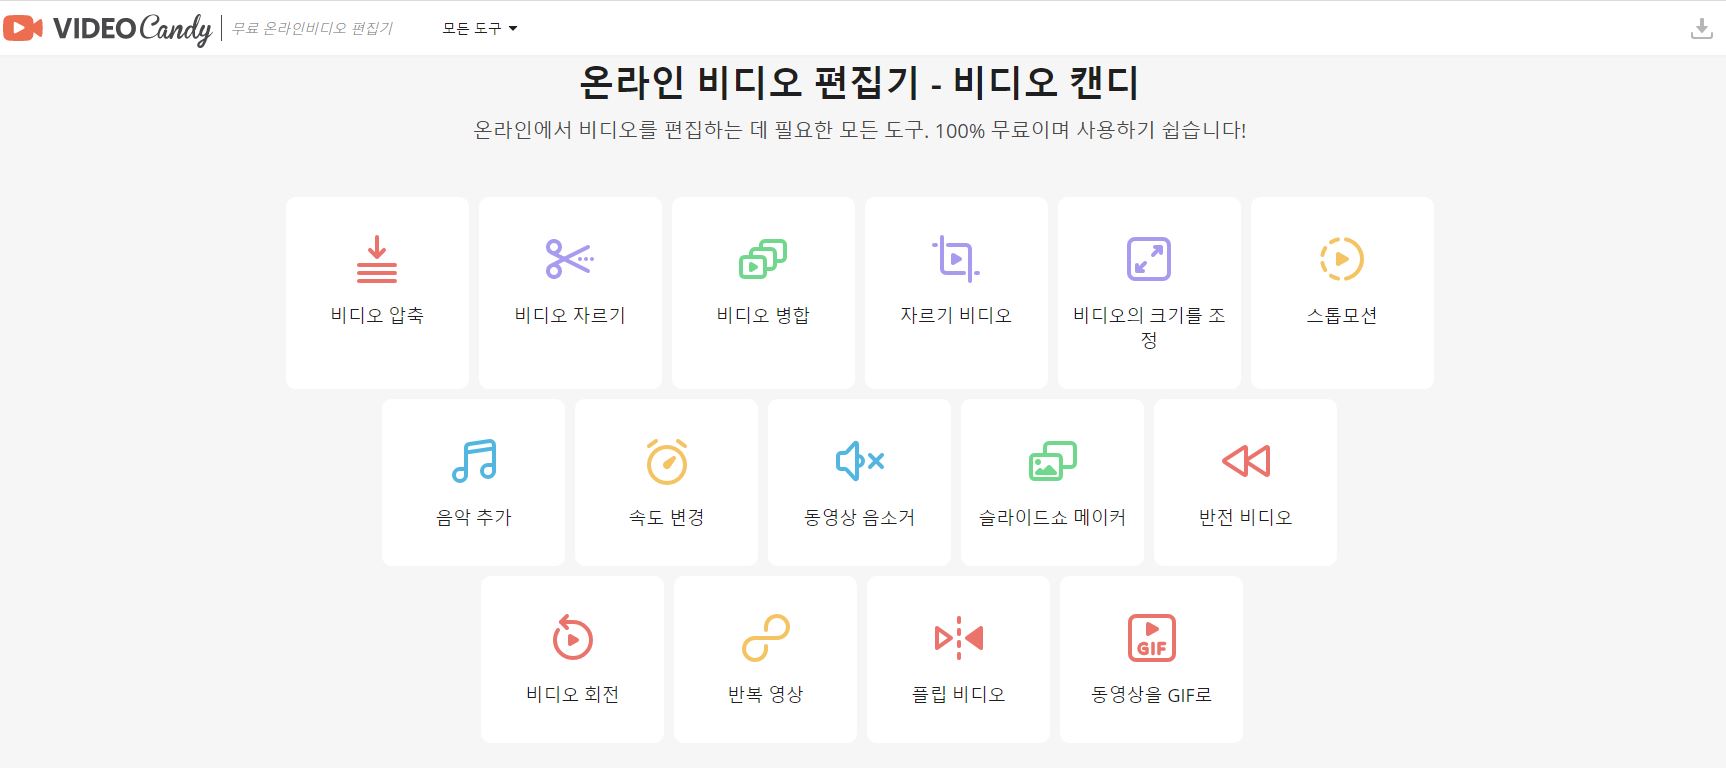
Task: Click the 슬라이드쇼 메이커 label
Action: point(1053,517)
